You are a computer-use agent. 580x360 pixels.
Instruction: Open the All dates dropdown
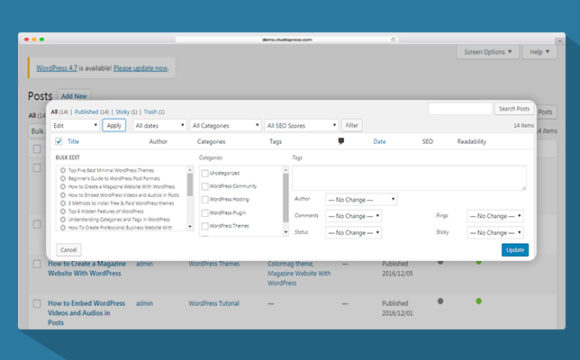coord(159,125)
